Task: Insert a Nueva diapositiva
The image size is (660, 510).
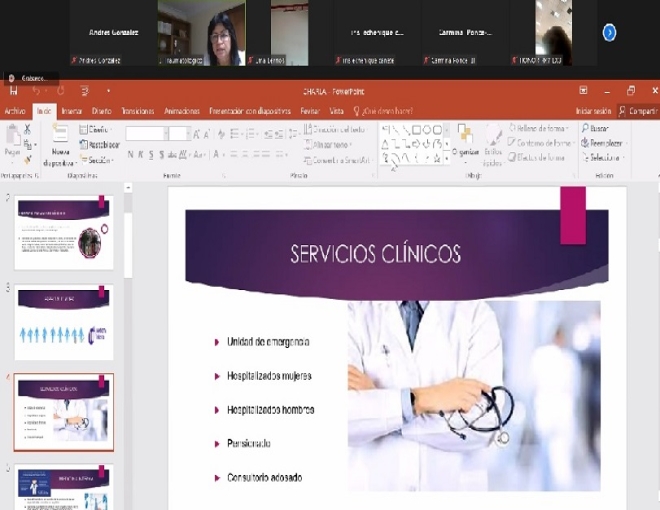Action: click(x=60, y=145)
